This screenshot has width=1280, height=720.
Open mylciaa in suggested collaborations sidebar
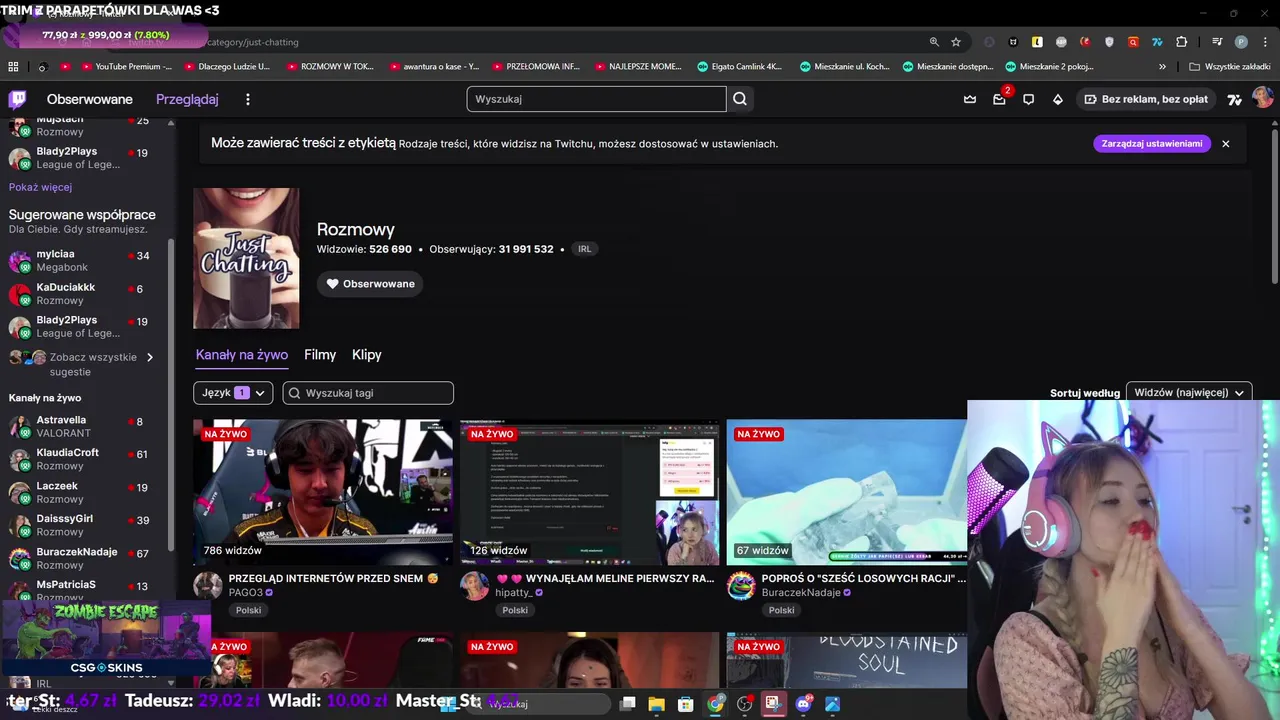(88, 261)
